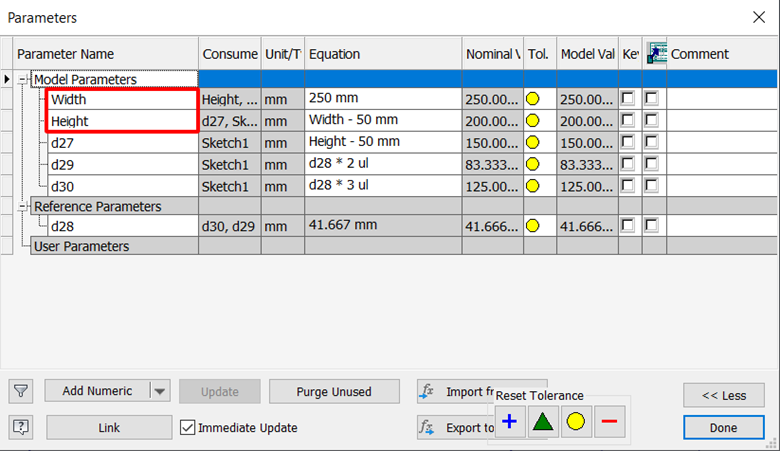
Task: Click the Model Value column header
Action: coord(587,54)
